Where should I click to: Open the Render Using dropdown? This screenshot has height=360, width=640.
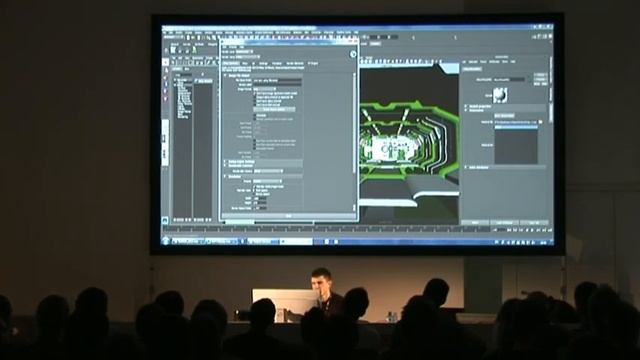pyautogui.click(x=248, y=57)
